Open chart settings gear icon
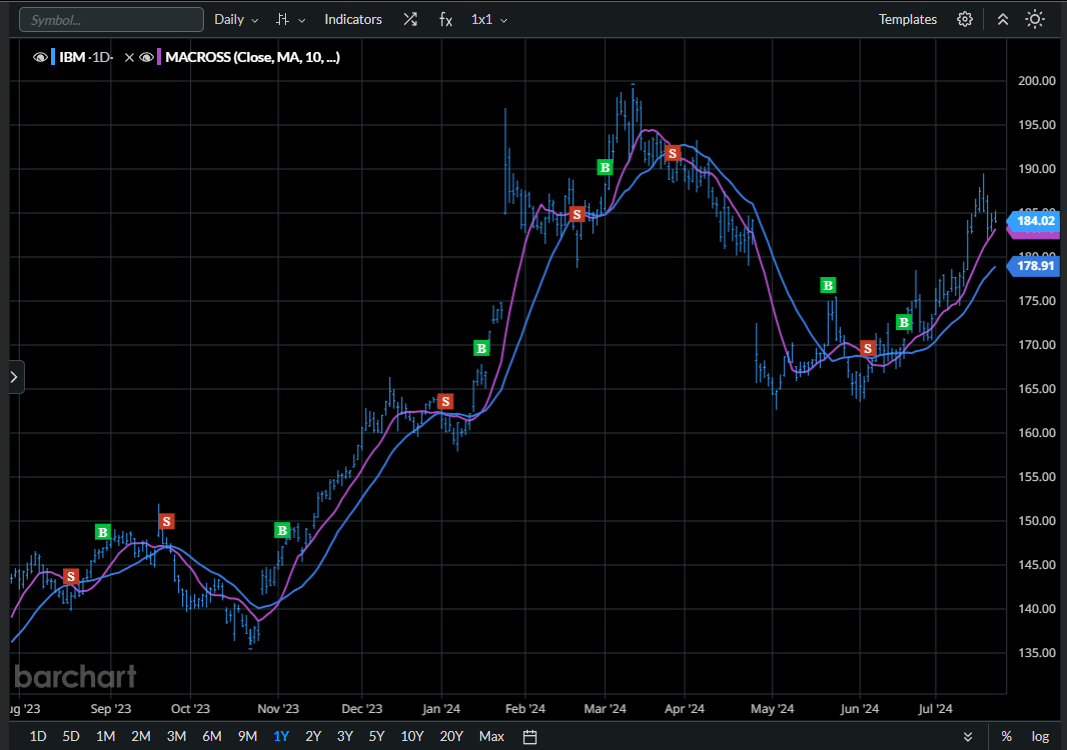 tap(965, 19)
